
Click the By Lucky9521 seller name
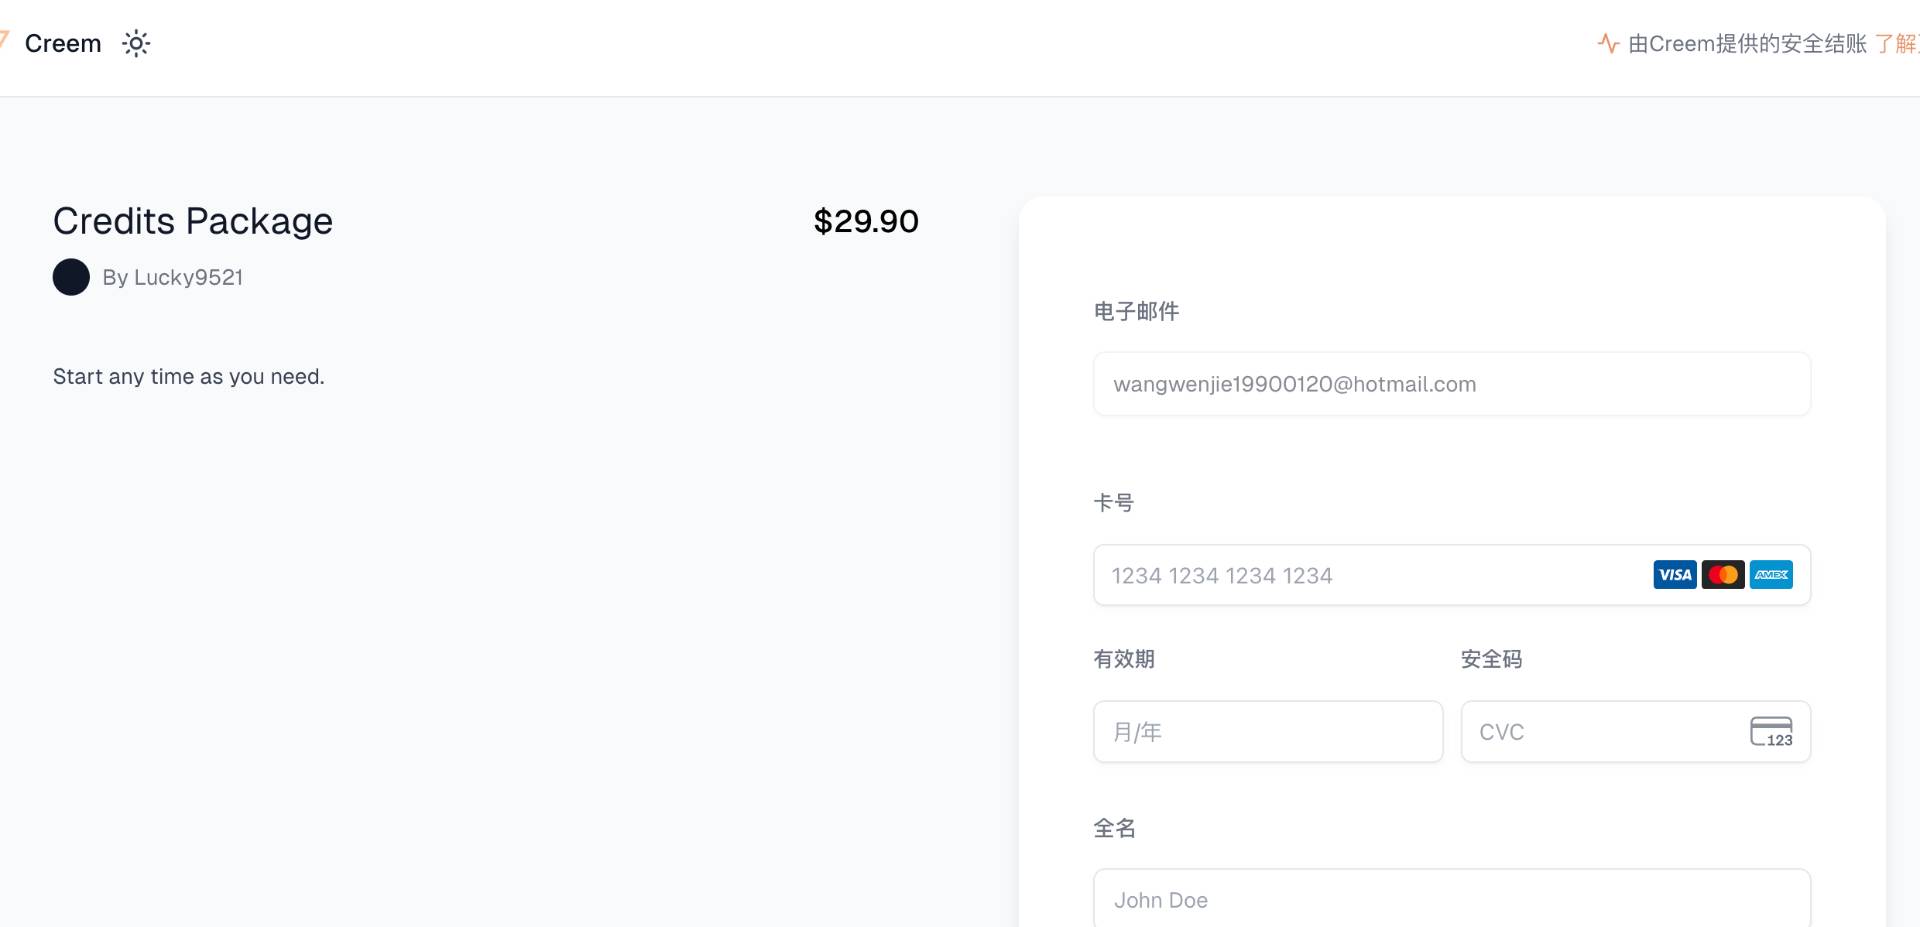click(173, 278)
